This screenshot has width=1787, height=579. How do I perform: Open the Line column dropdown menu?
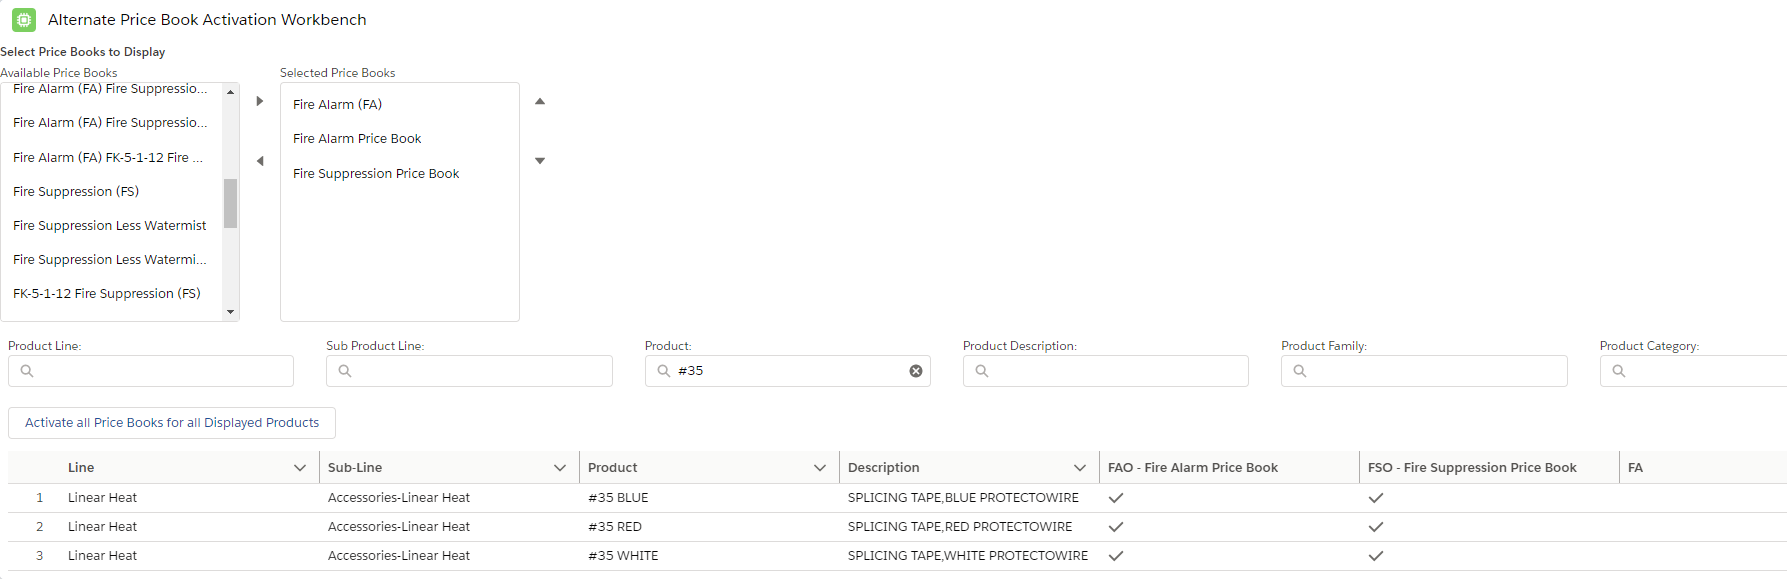300,468
